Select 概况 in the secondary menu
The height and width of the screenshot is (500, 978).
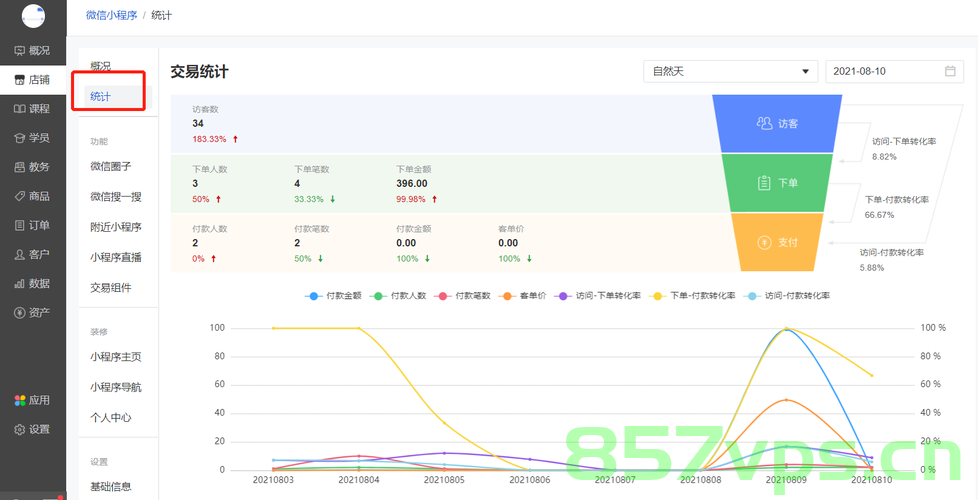click(x=100, y=67)
